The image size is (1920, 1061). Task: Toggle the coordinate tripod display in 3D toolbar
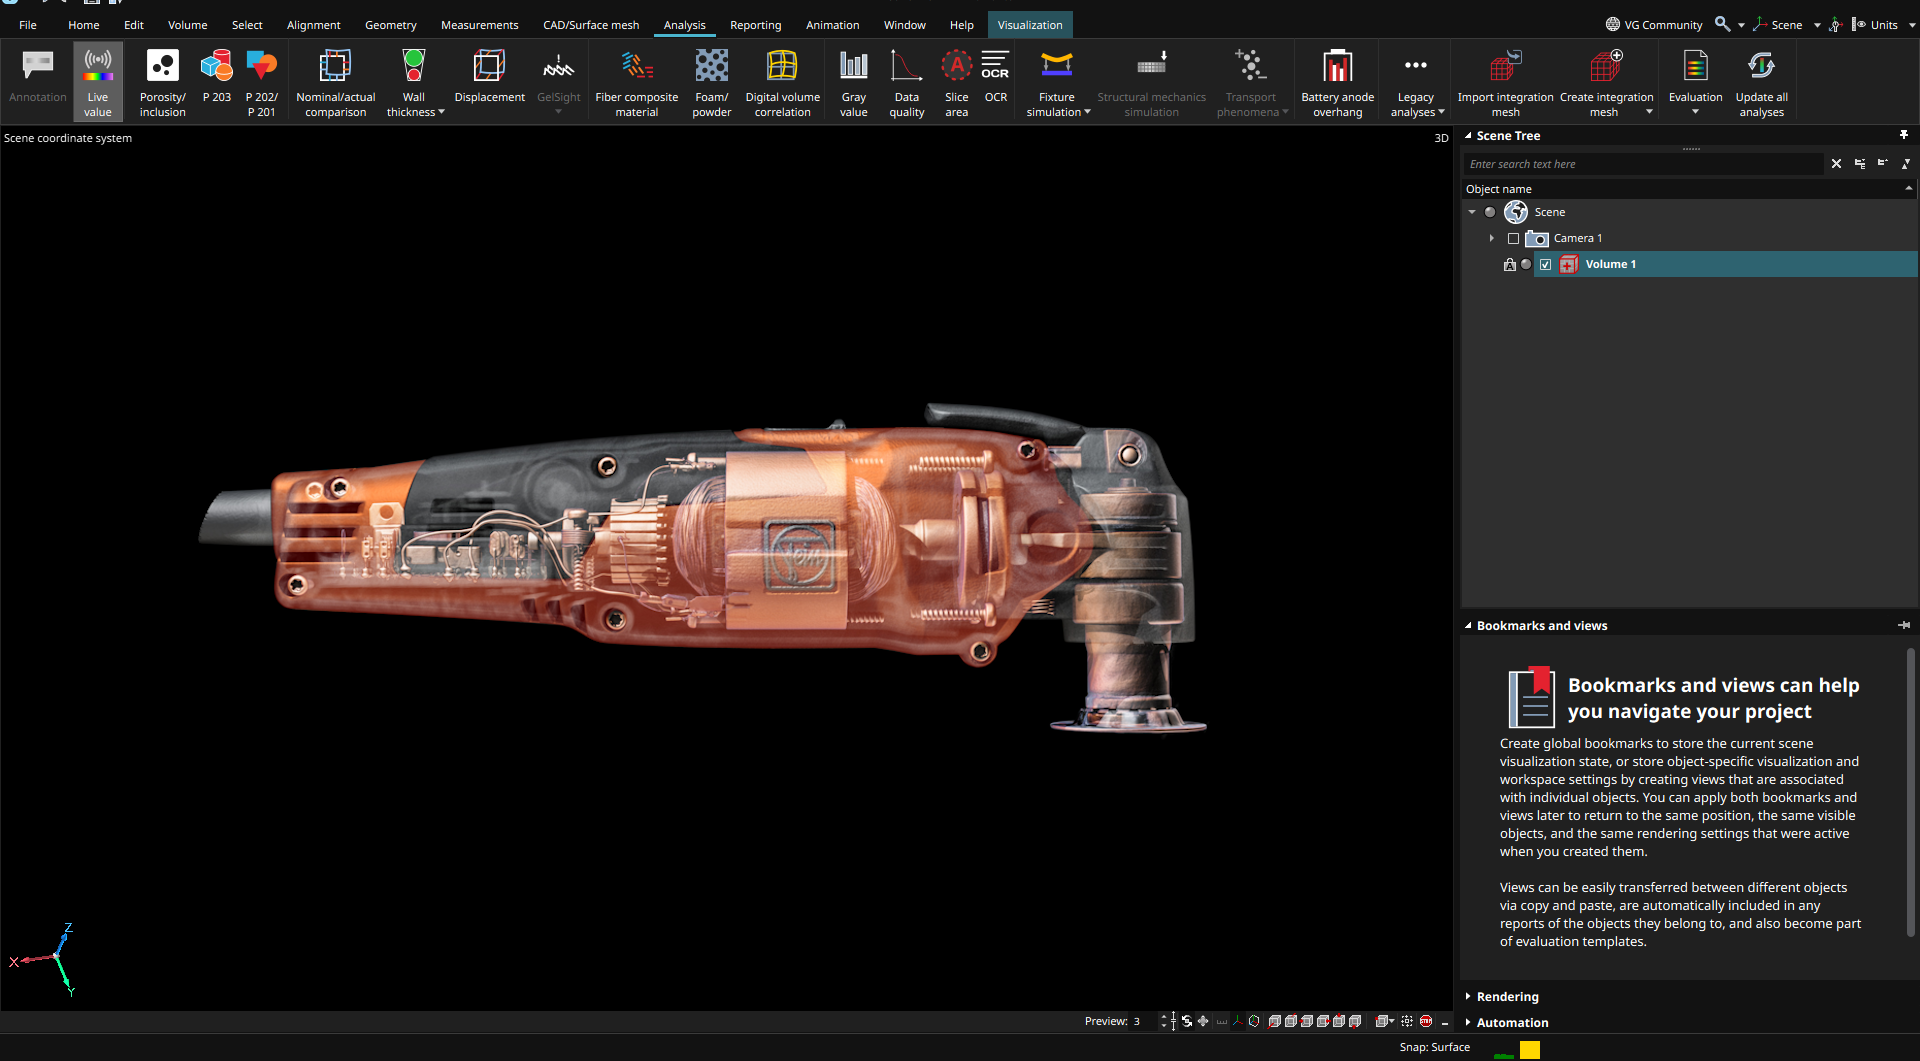pyautogui.click(x=1238, y=1021)
